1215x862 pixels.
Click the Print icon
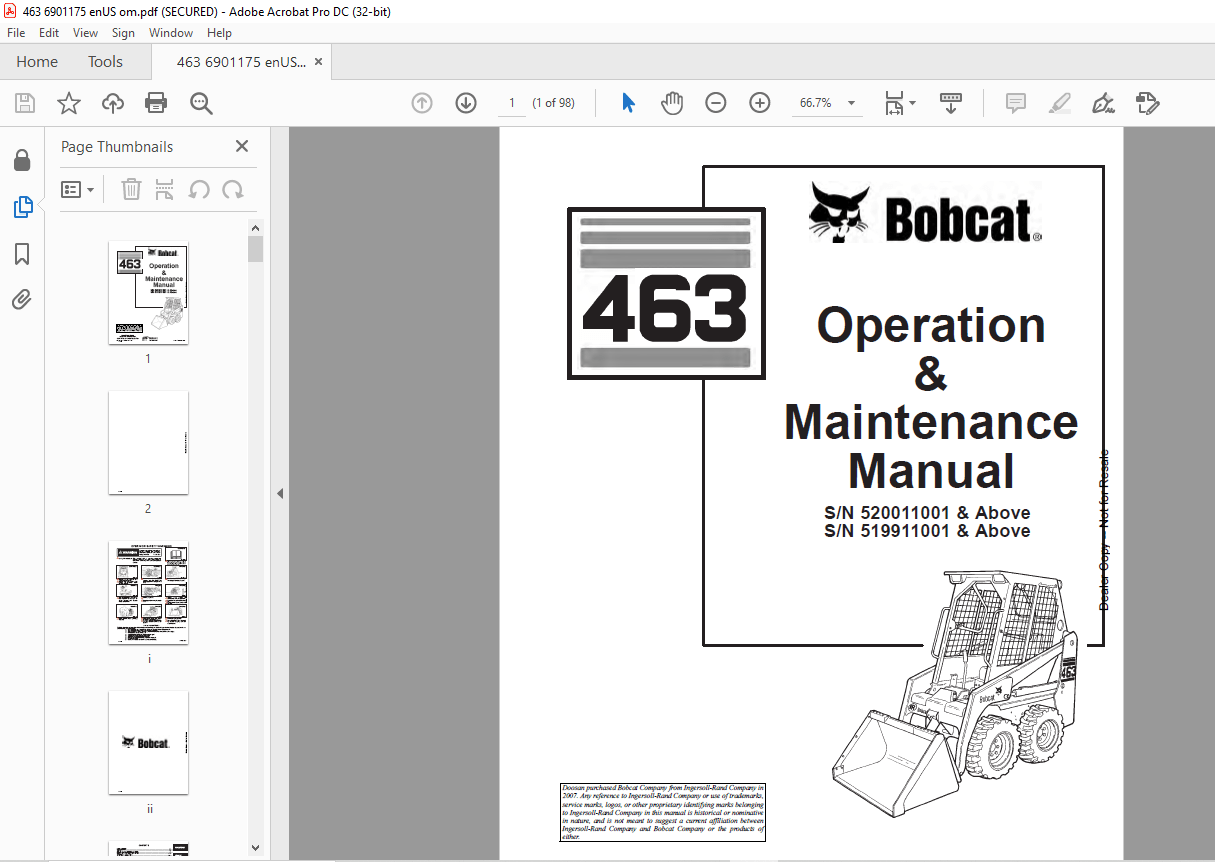[x=156, y=102]
